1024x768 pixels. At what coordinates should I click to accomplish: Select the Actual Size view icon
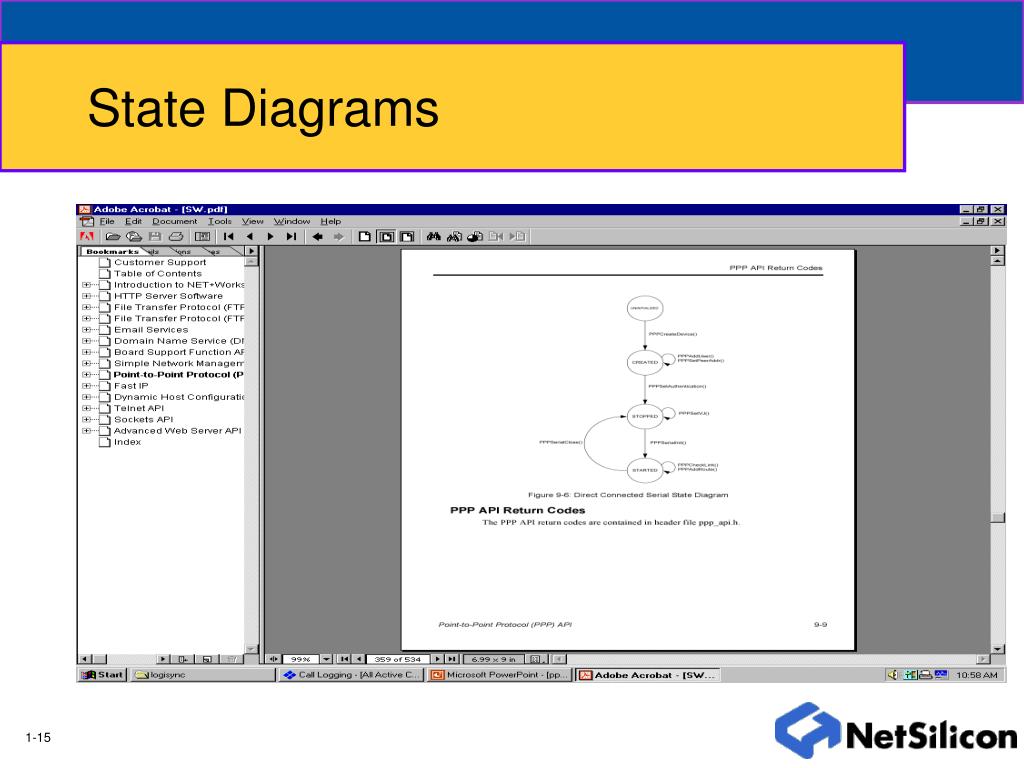tap(365, 236)
